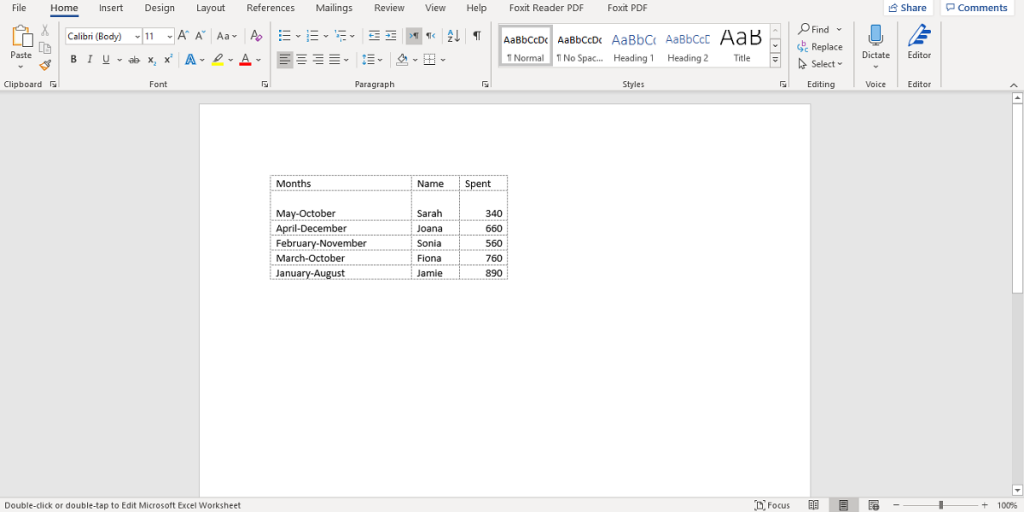
Task: Increase font size with the grow icon
Action: (184, 36)
